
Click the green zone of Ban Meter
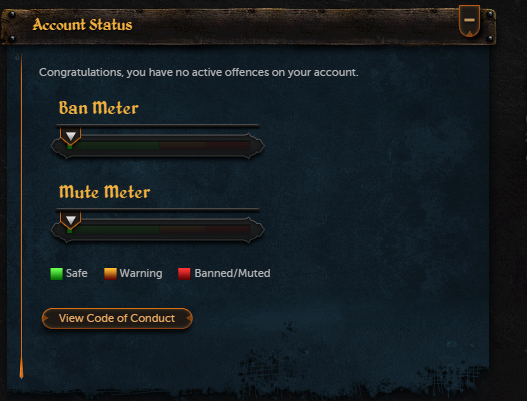click(114, 146)
